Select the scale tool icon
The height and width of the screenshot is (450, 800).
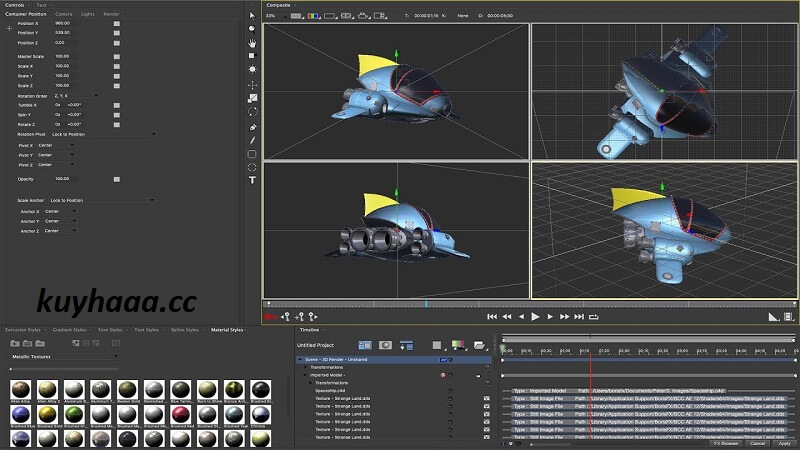(253, 98)
